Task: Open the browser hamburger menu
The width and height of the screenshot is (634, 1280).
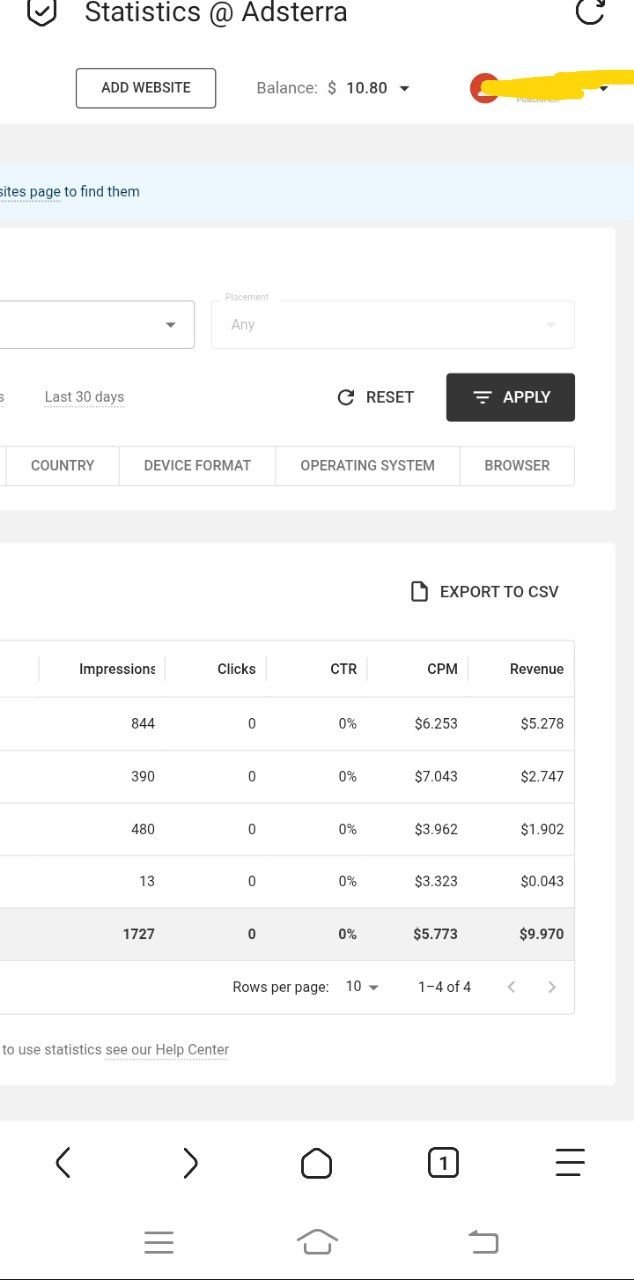Action: (x=569, y=1162)
